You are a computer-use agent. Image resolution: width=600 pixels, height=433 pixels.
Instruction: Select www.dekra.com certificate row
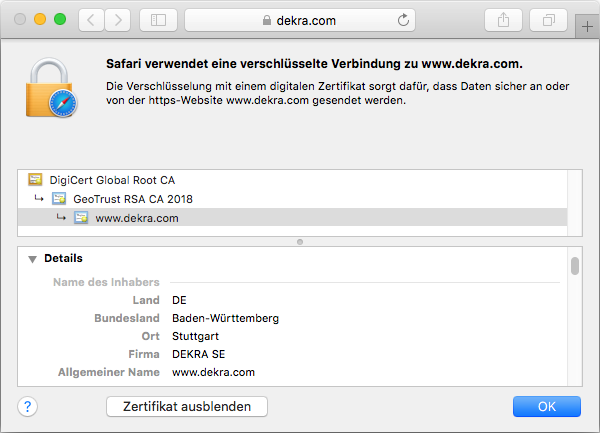(x=292, y=218)
